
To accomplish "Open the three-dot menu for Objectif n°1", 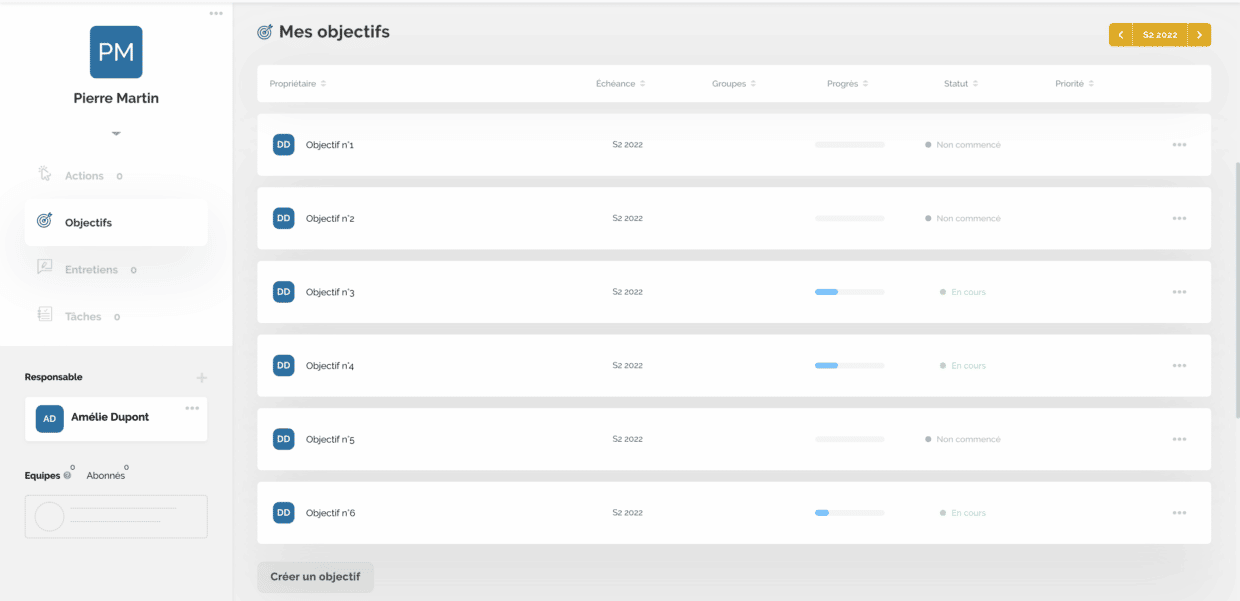I will [x=1179, y=145].
